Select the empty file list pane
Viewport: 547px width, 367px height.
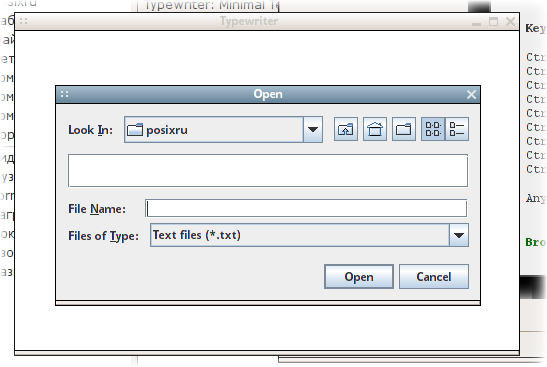(268, 171)
